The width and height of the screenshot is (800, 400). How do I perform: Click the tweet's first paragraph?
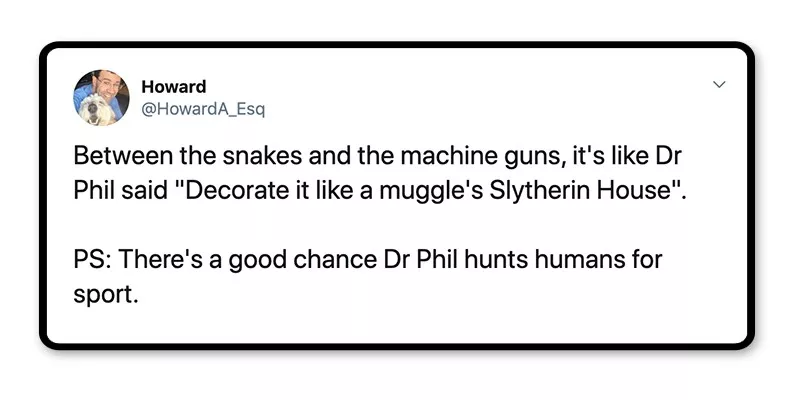click(x=380, y=174)
